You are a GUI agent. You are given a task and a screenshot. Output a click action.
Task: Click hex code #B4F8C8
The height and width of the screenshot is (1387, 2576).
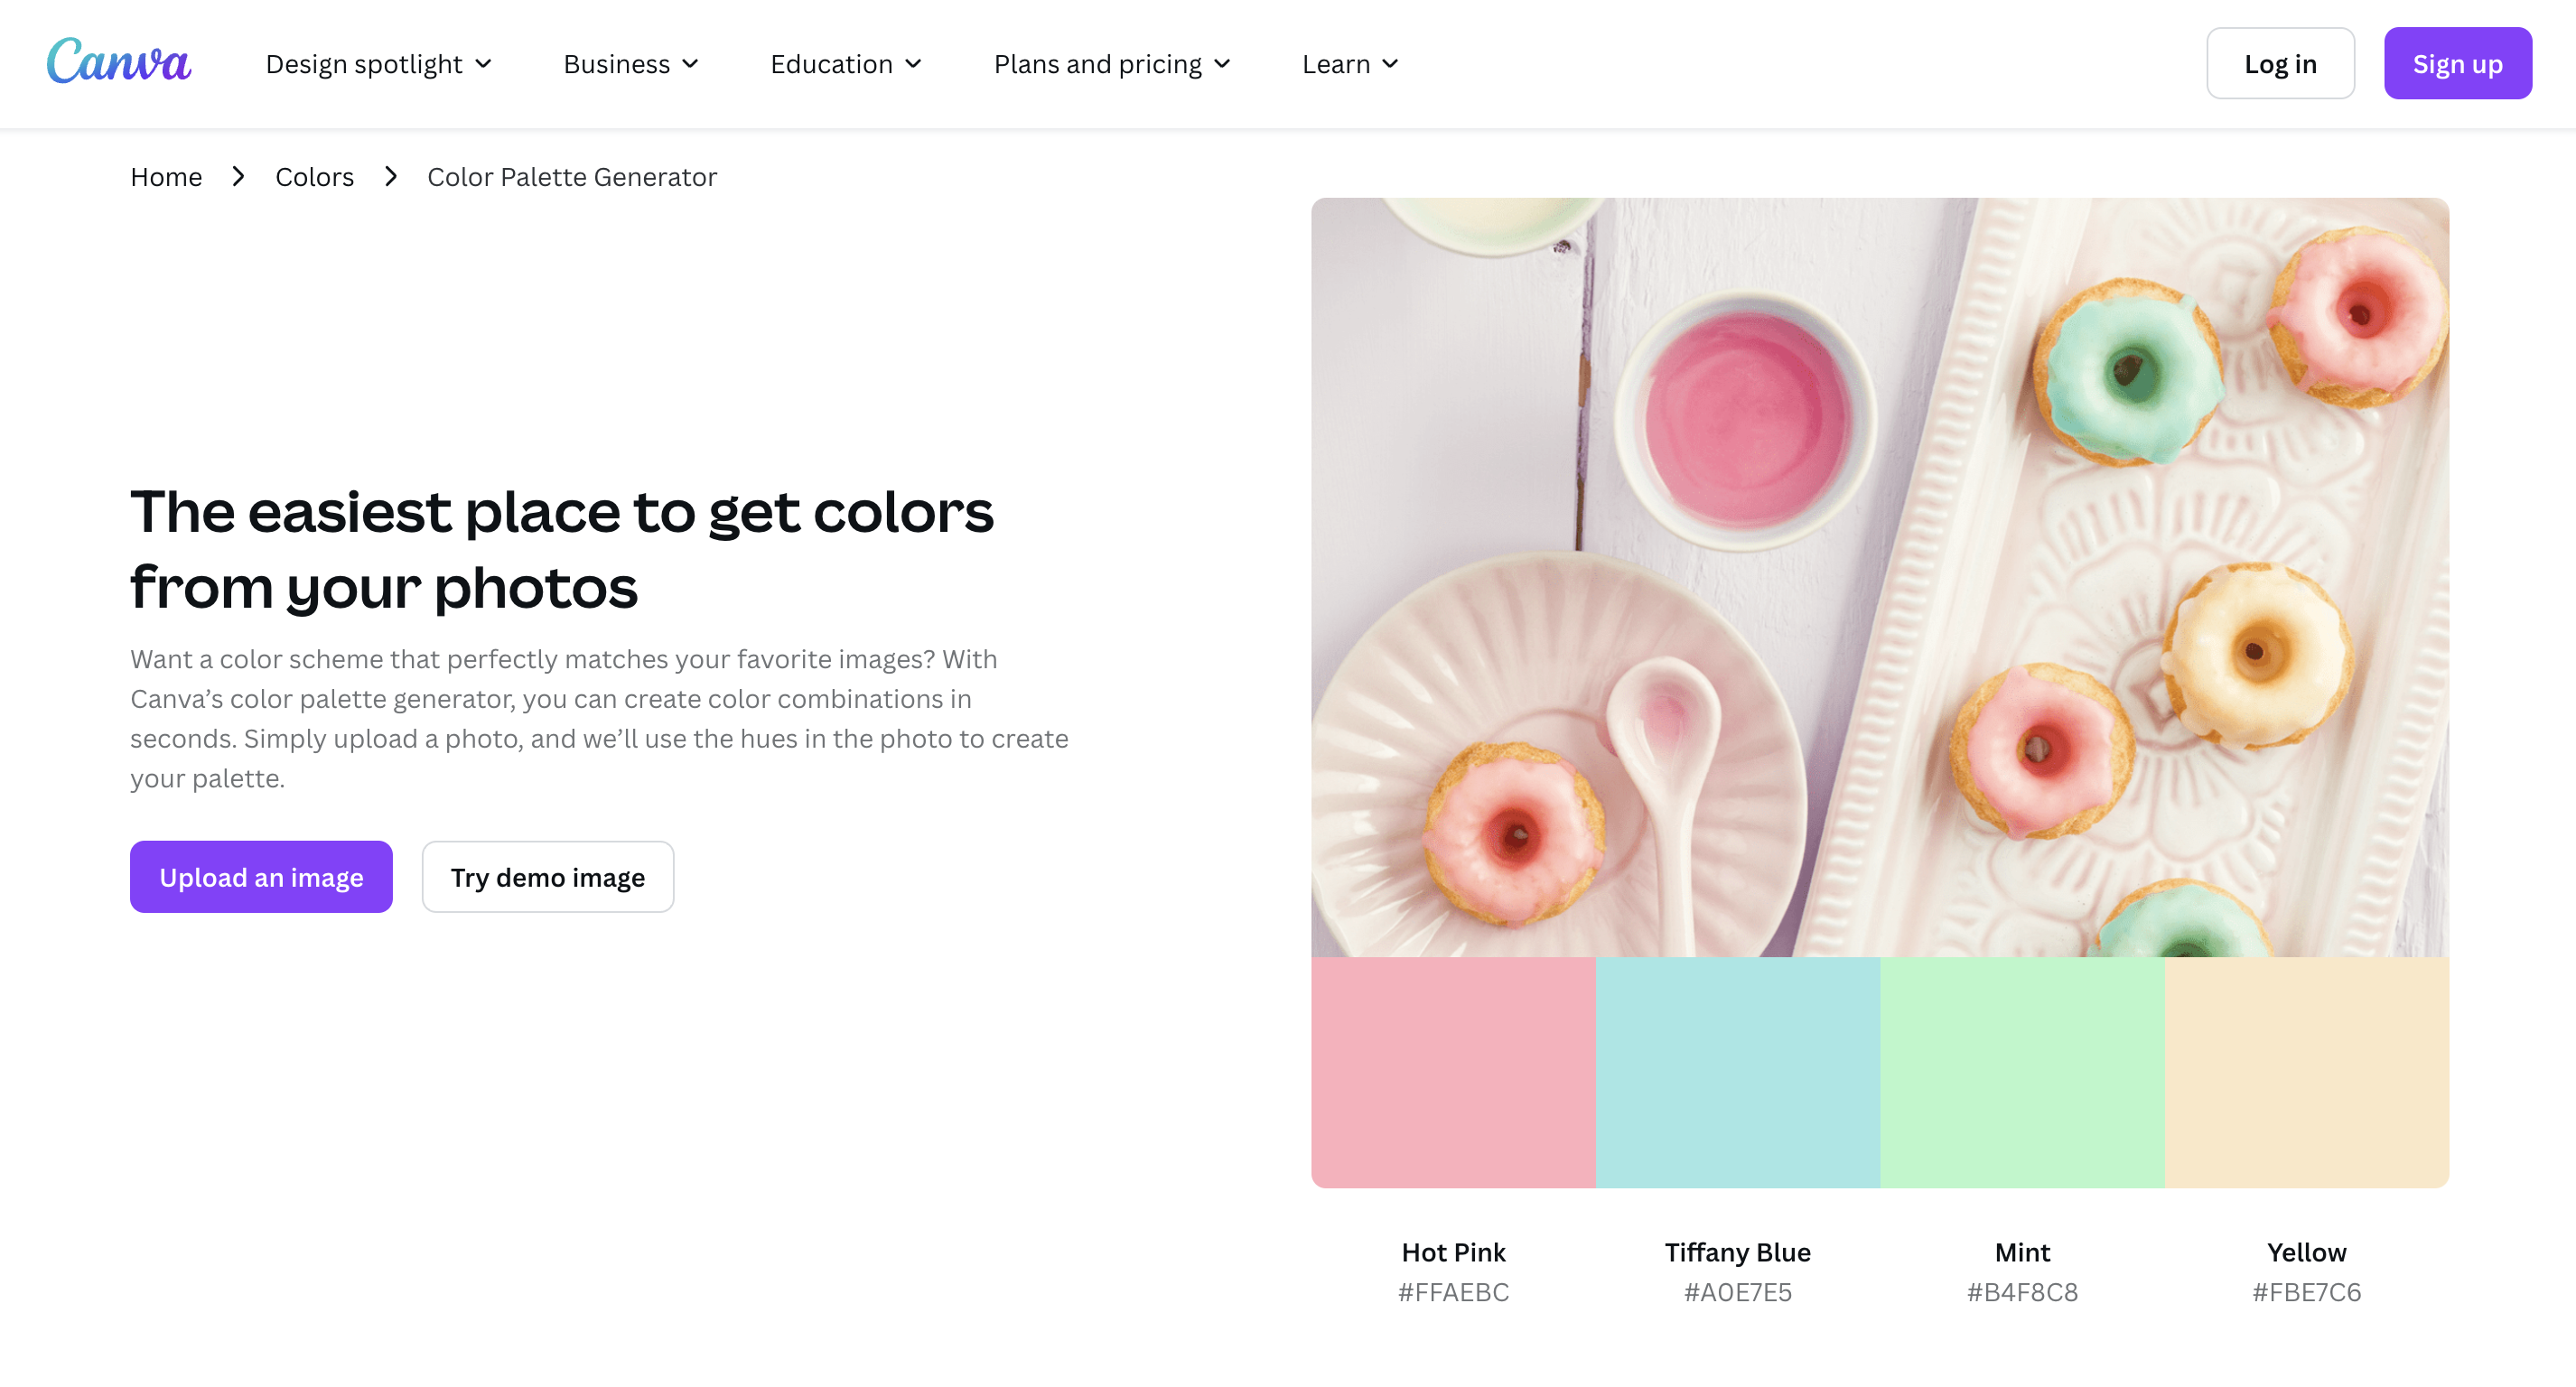coord(2022,1292)
